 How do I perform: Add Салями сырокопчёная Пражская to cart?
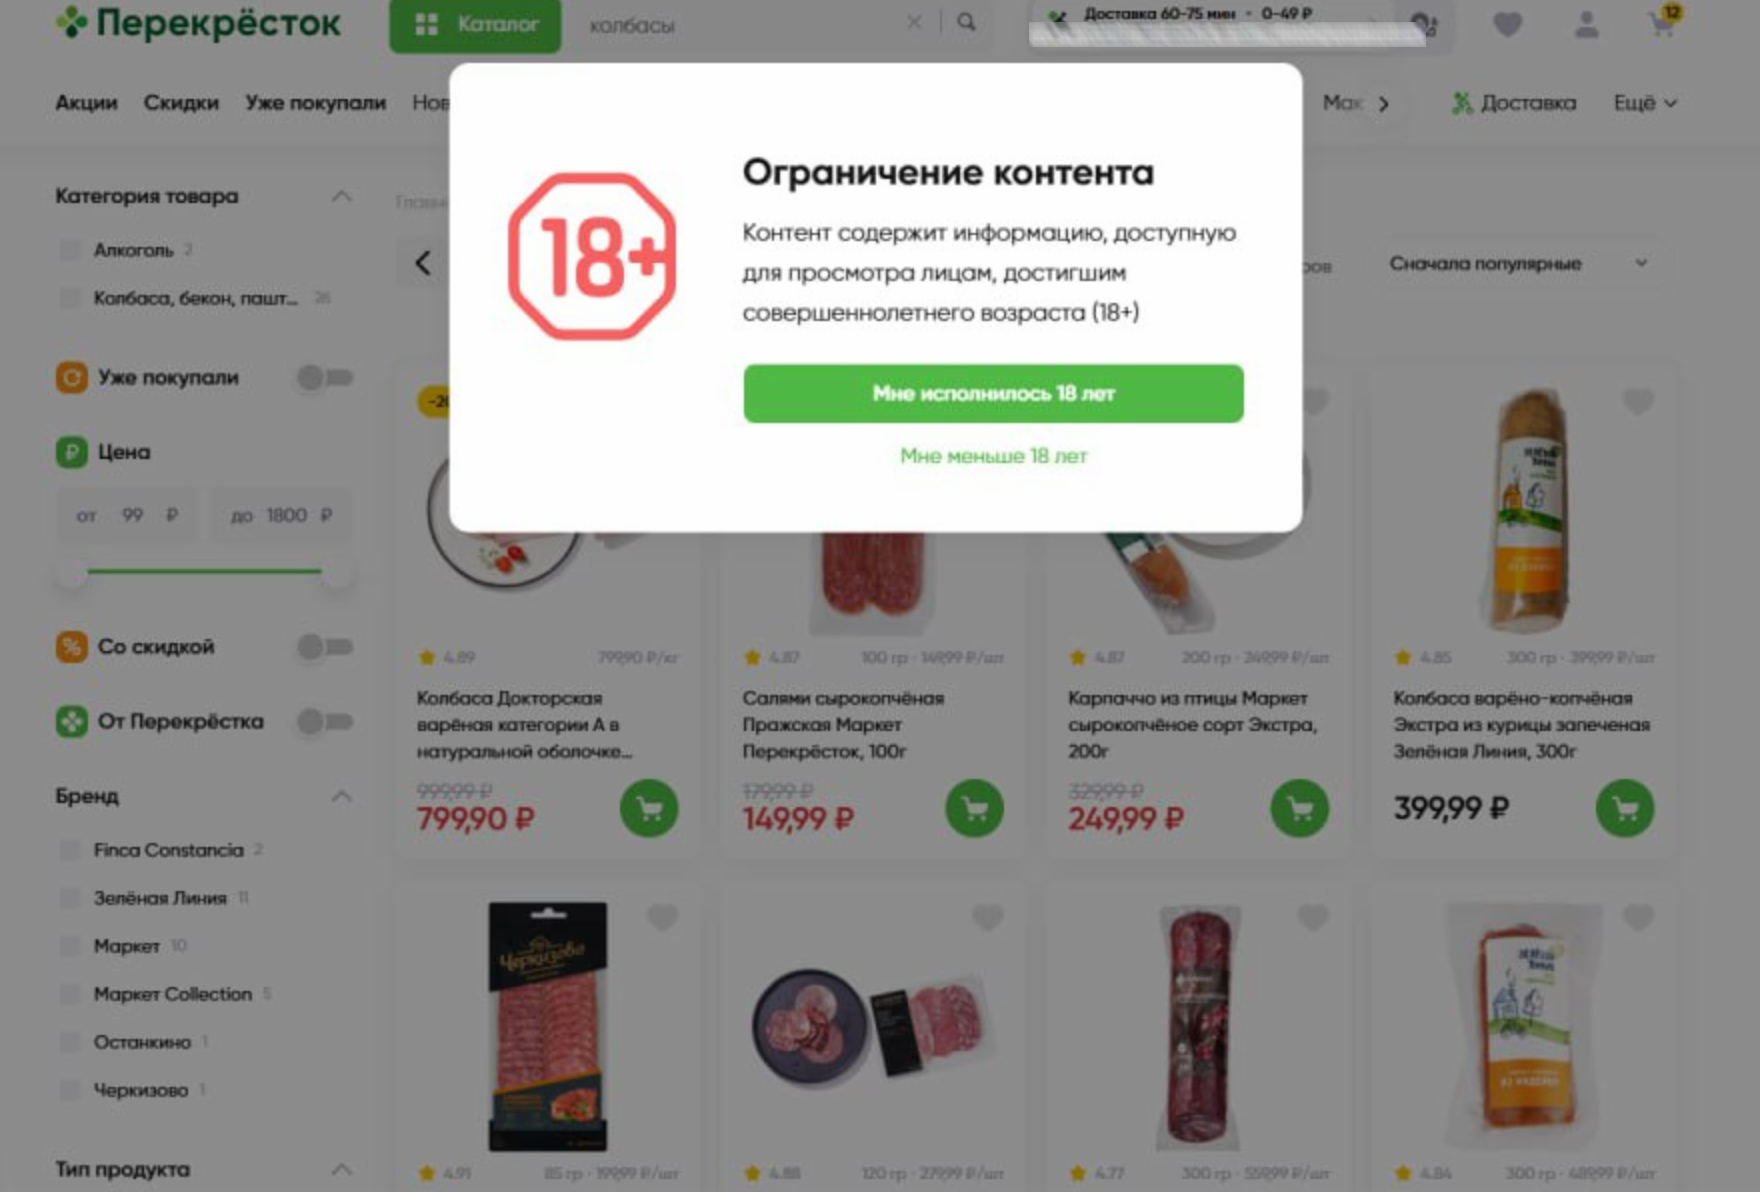[974, 808]
